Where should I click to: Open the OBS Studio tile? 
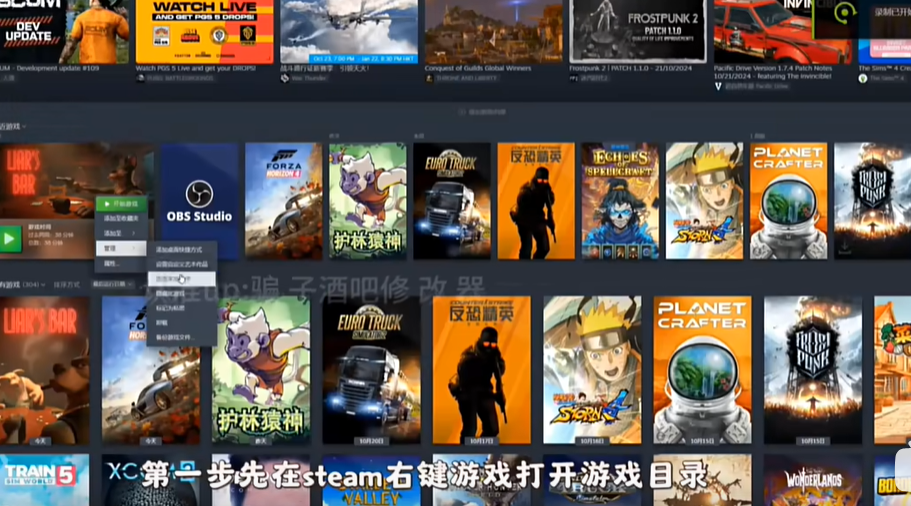tap(199, 201)
